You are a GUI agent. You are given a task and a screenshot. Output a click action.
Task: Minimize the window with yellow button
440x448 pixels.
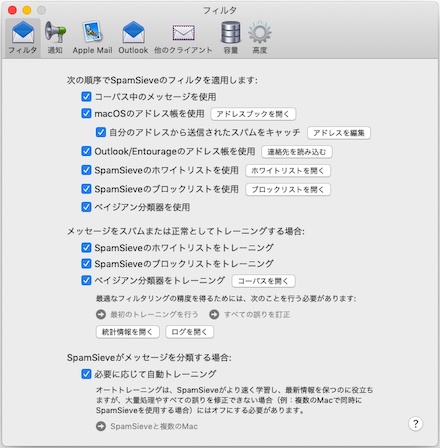pyautogui.click(x=27, y=10)
